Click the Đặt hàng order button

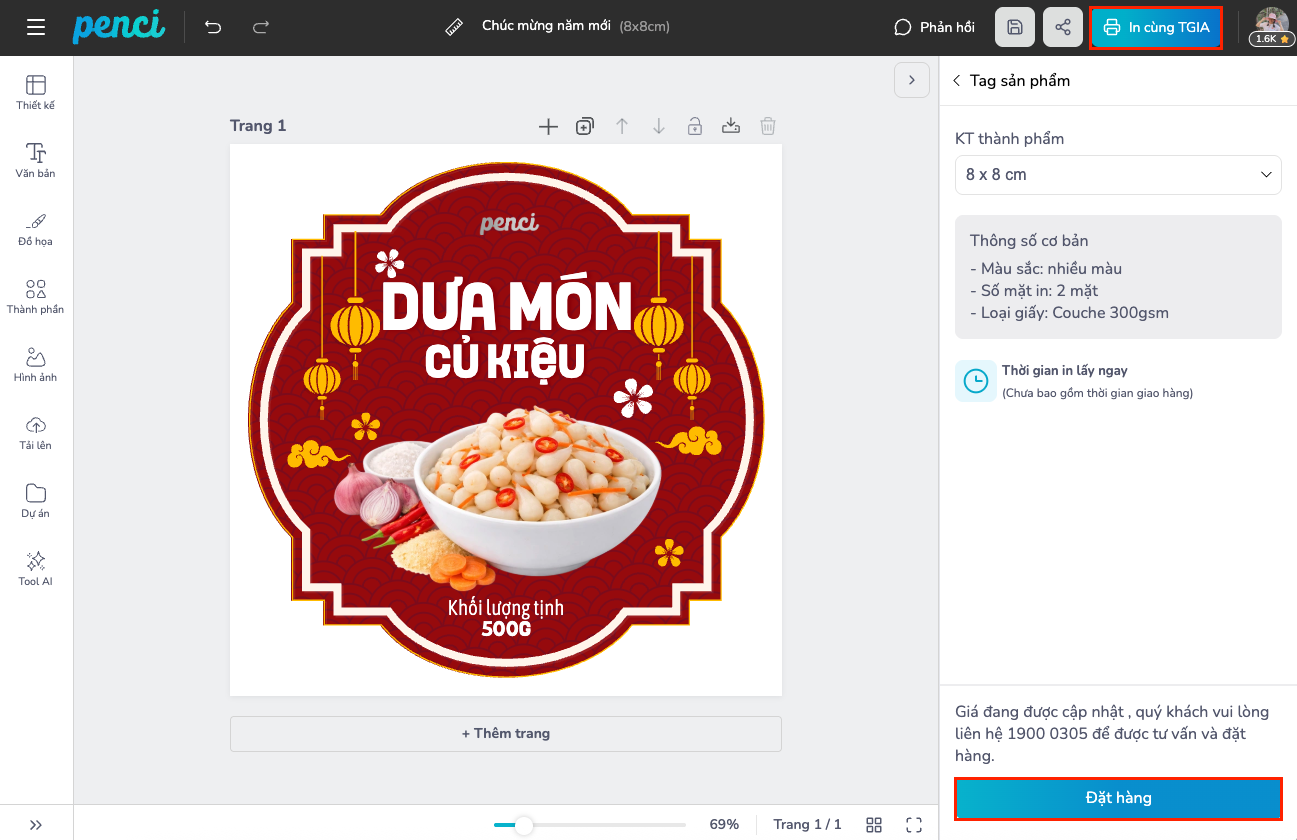(x=1117, y=798)
